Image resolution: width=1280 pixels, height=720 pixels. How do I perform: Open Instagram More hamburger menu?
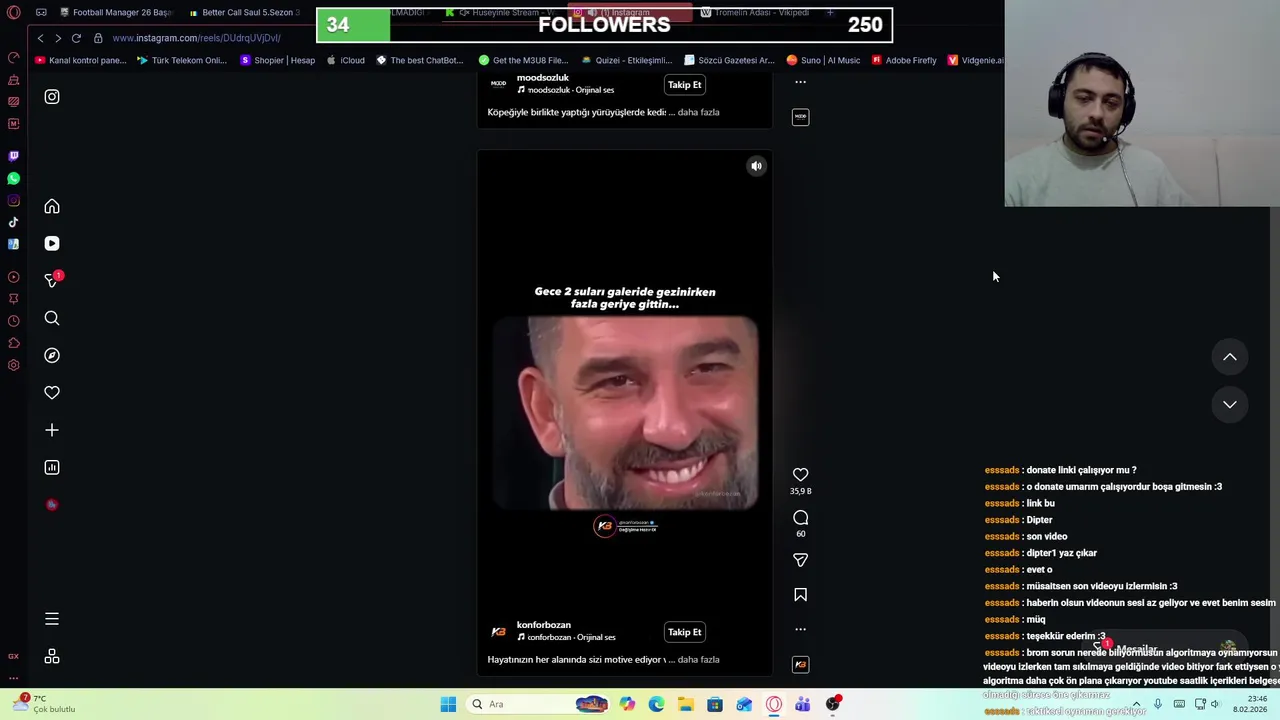tap(52, 619)
